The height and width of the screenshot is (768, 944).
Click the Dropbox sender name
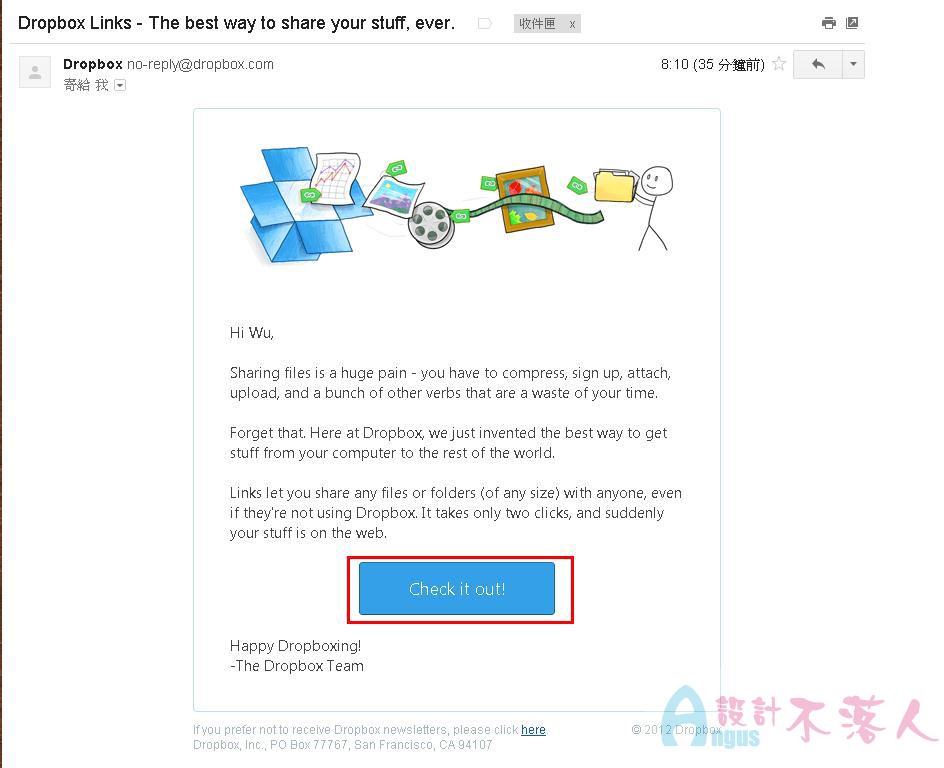(x=93, y=64)
